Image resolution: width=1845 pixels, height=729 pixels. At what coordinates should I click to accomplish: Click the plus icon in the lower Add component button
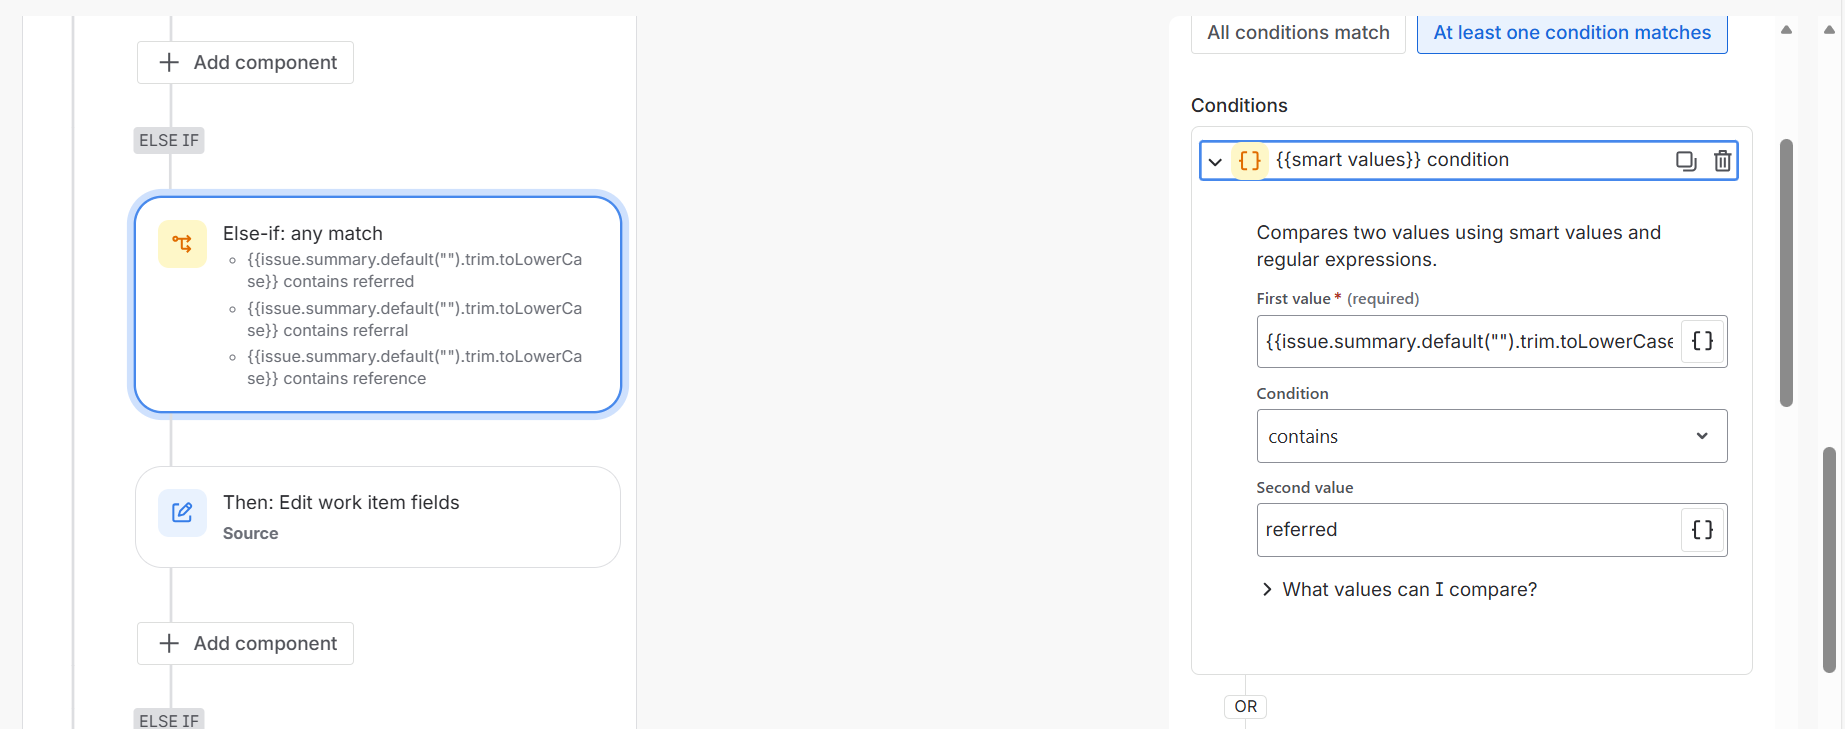169,643
